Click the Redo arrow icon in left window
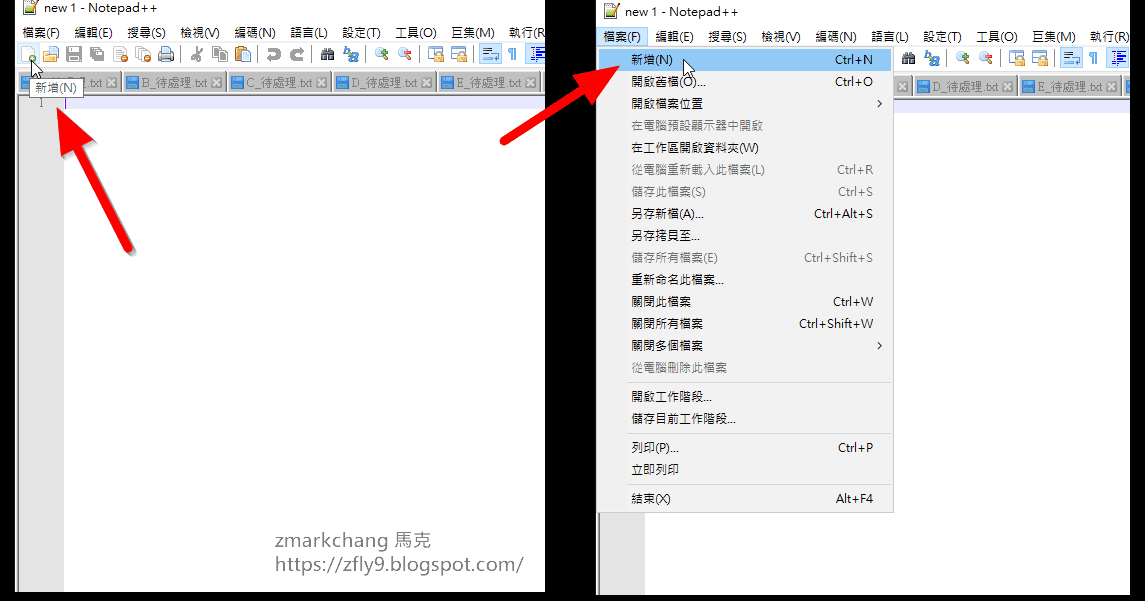The image size is (1145, 601). [296, 54]
